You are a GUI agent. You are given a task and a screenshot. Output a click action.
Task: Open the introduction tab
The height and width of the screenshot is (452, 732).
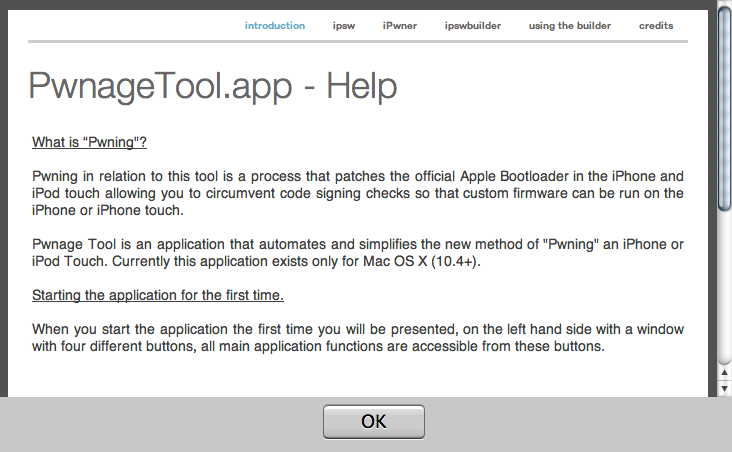[274, 26]
